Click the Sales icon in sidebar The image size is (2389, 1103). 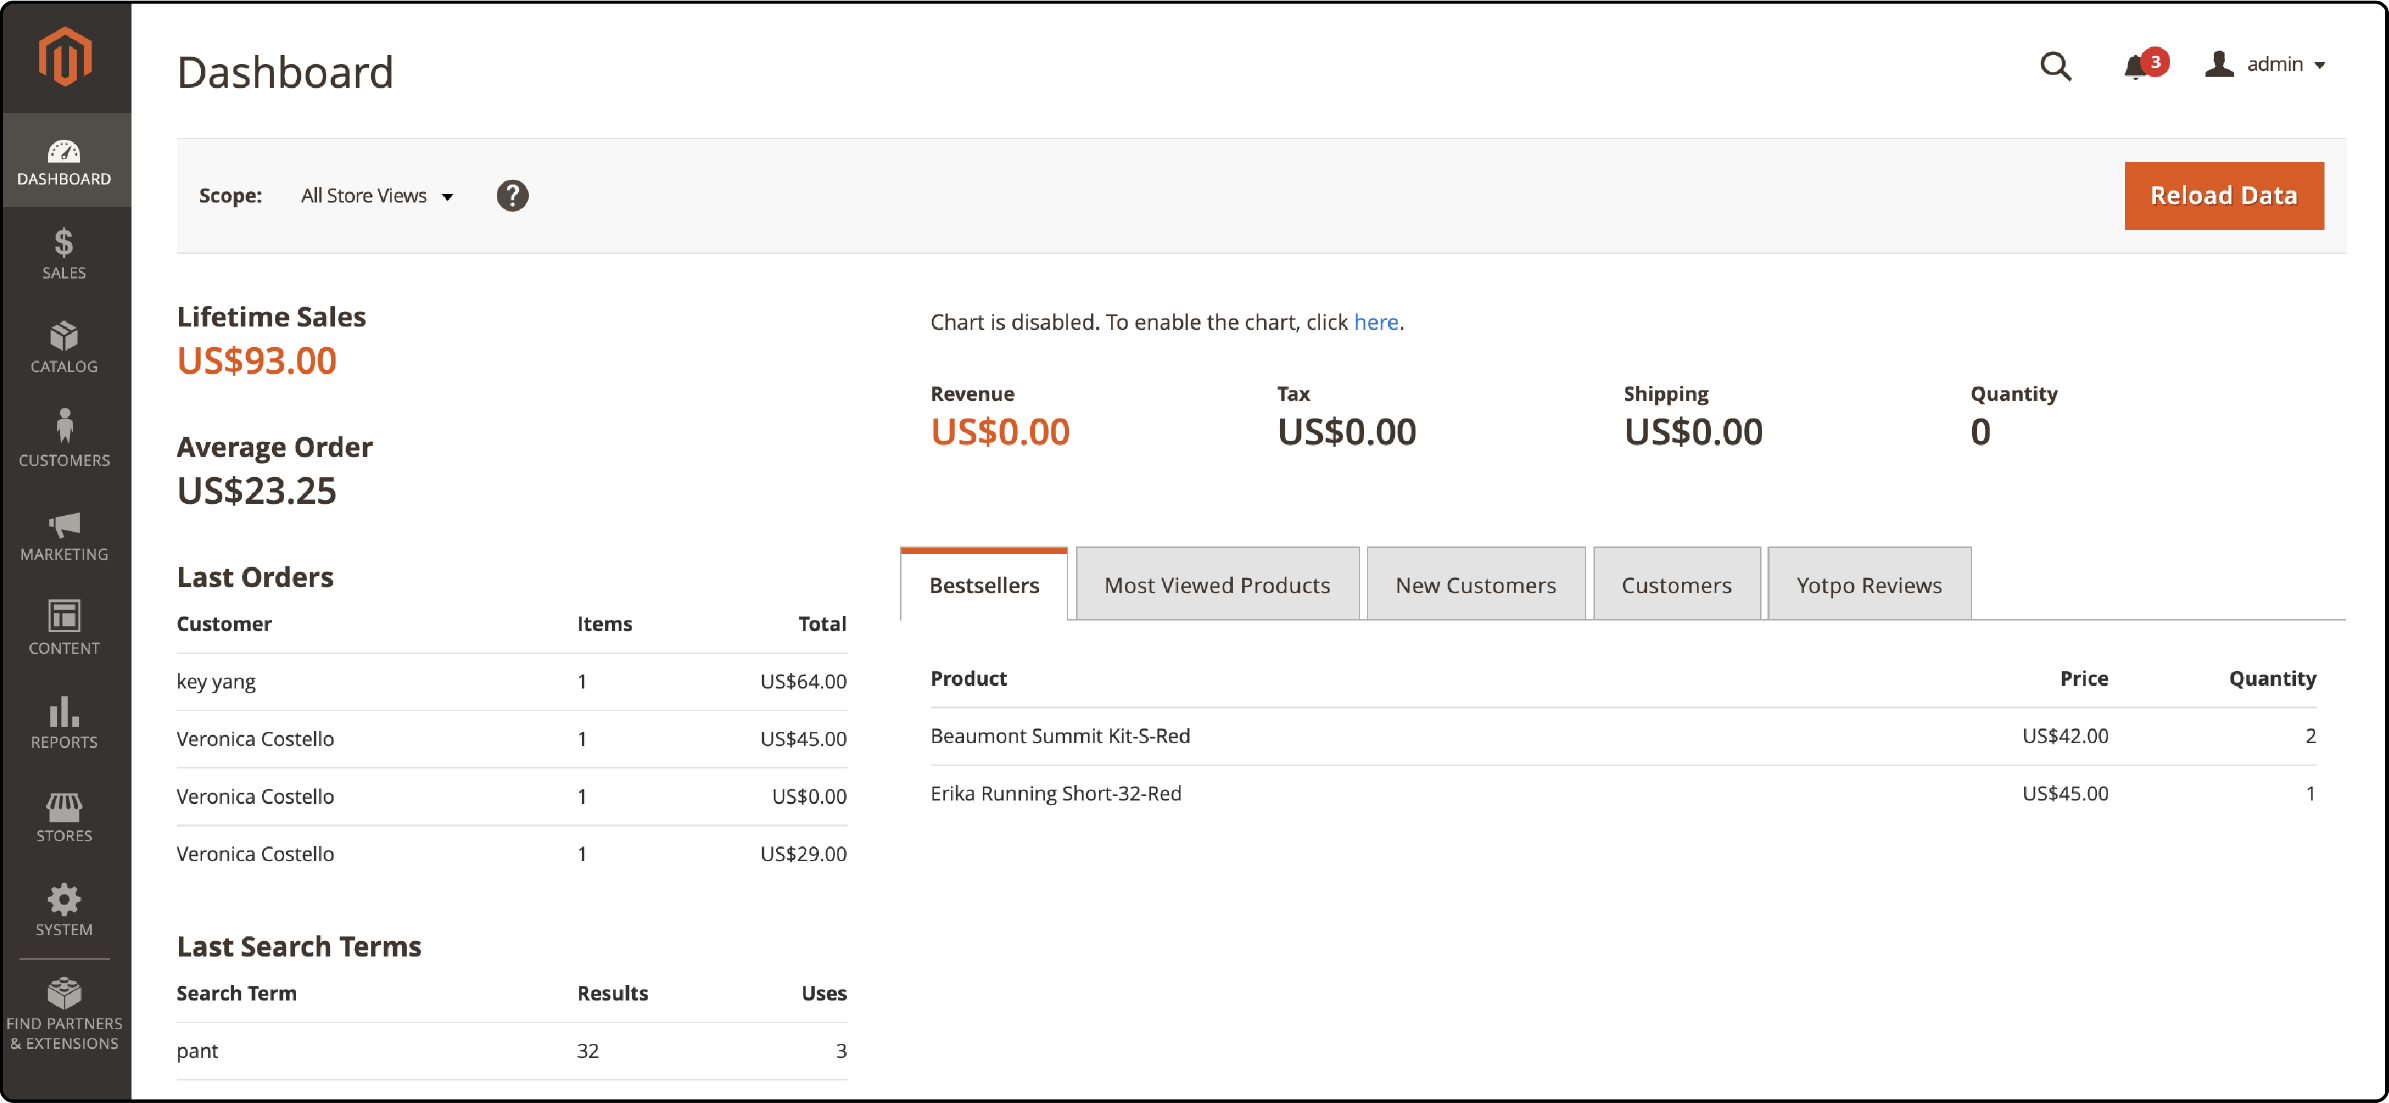(62, 257)
